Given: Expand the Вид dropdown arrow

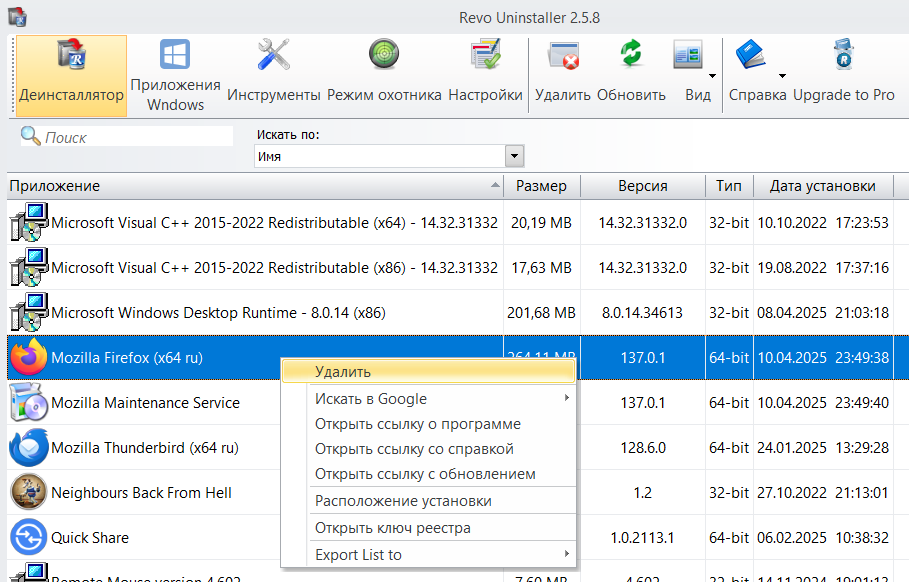Looking at the screenshot, I should coord(712,76).
